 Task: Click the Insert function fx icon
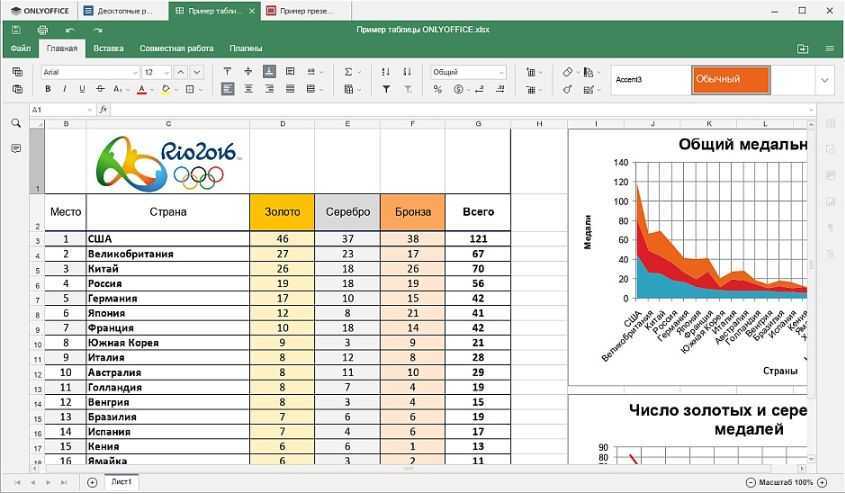click(103, 109)
